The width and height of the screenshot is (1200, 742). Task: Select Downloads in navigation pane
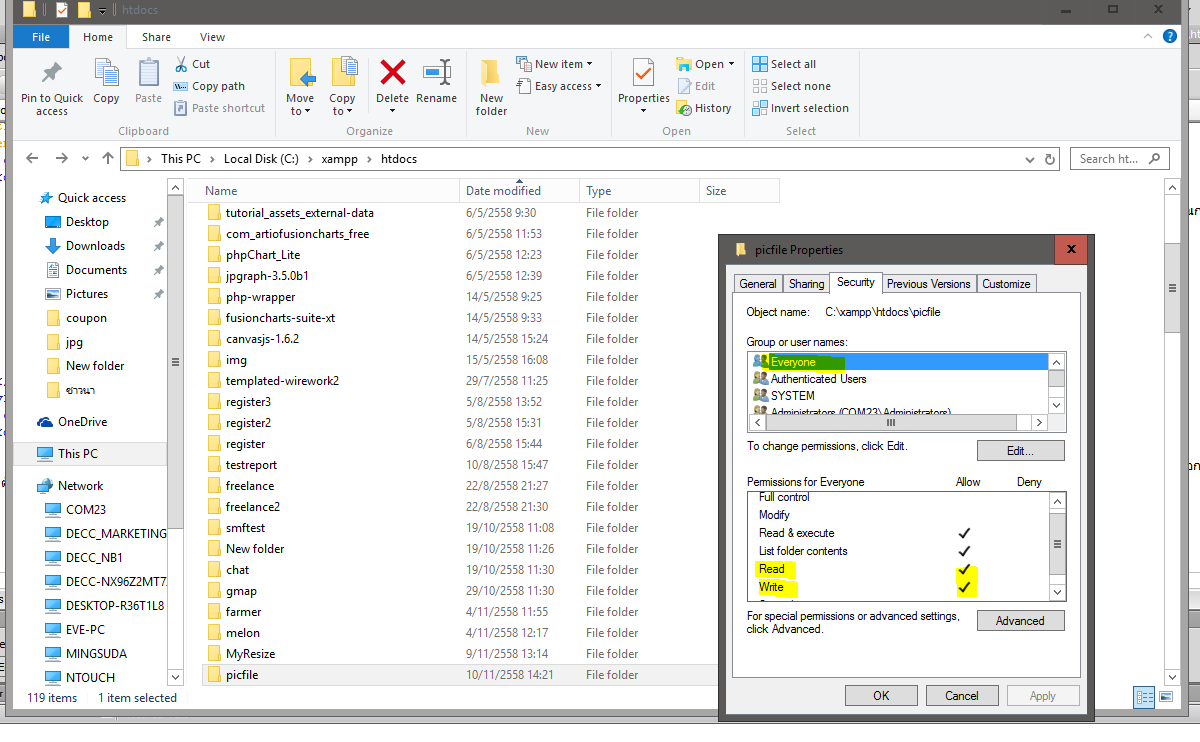[95, 246]
